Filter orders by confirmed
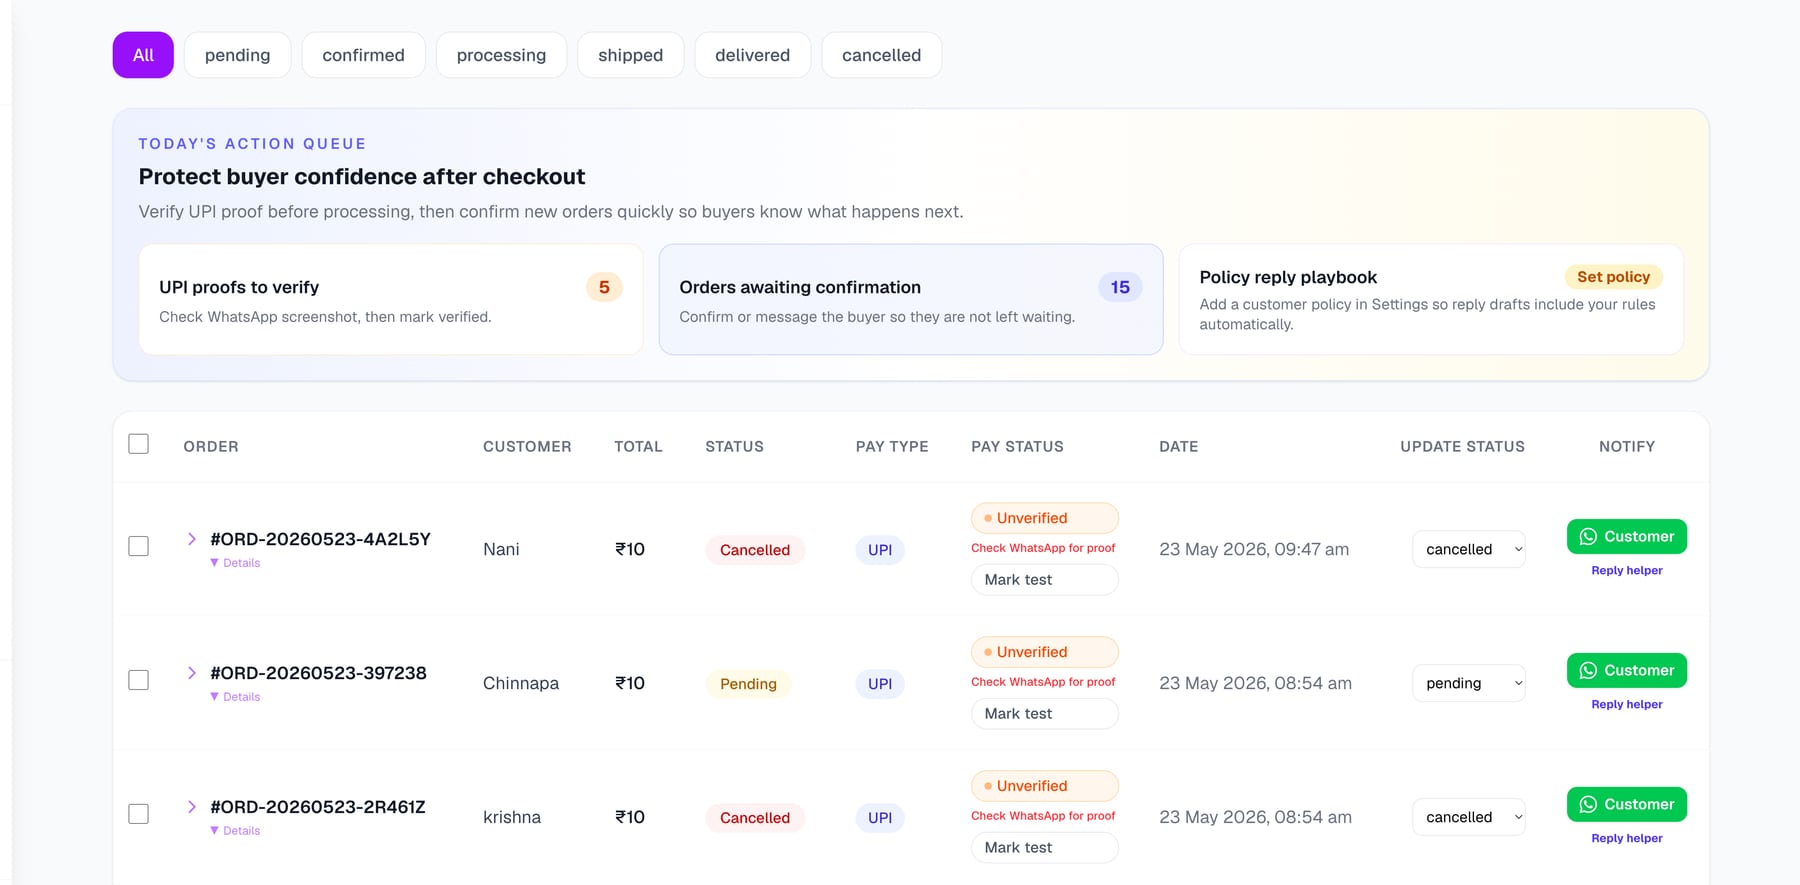The height and width of the screenshot is (885, 1800). 363,55
